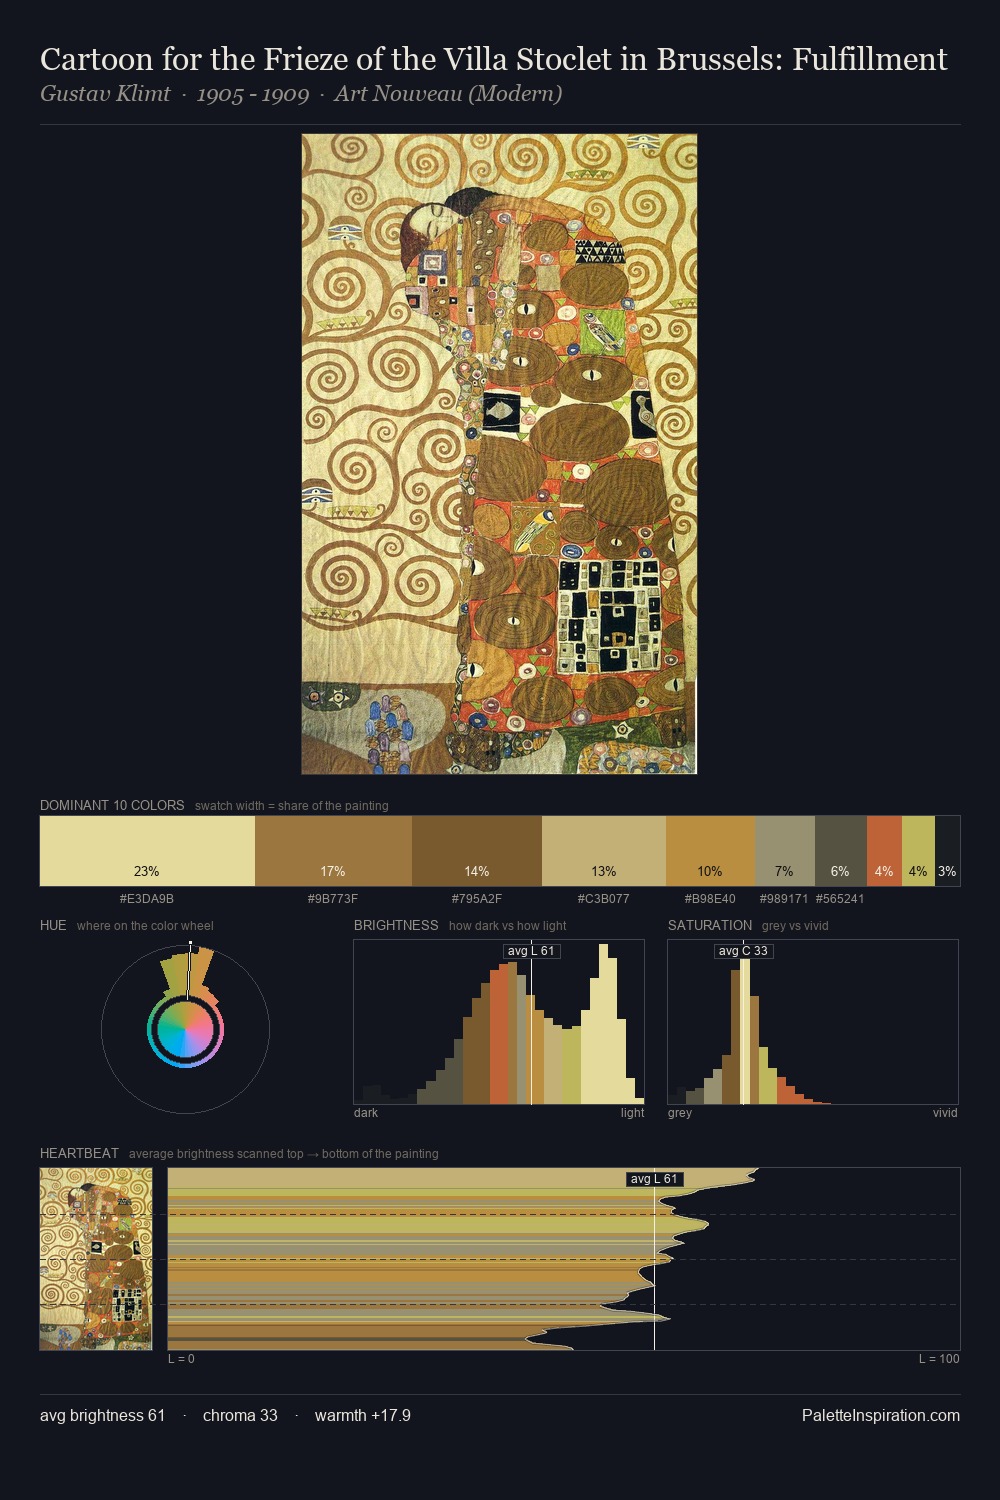Image resolution: width=1000 pixels, height=1500 pixels.
Task: Click the hue color wheel ring
Action: [185, 1030]
